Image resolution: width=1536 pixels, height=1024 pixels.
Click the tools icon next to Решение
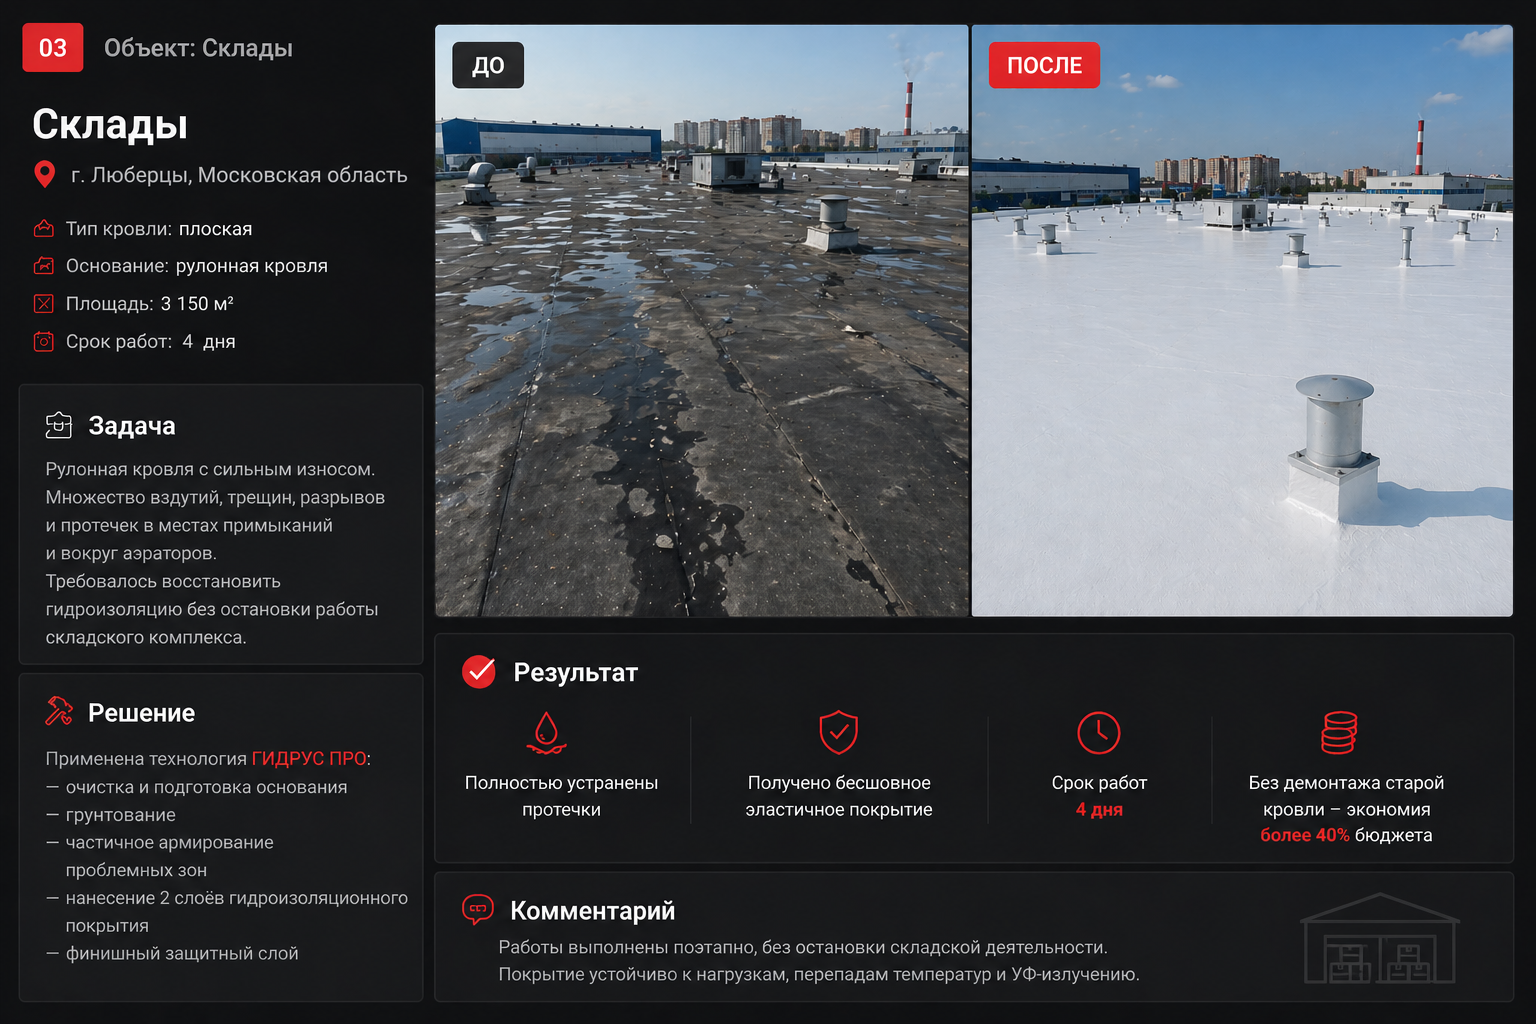59,711
